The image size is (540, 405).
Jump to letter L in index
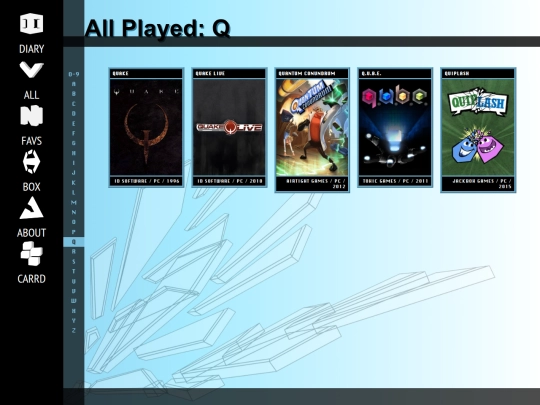[x=74, y=193]
